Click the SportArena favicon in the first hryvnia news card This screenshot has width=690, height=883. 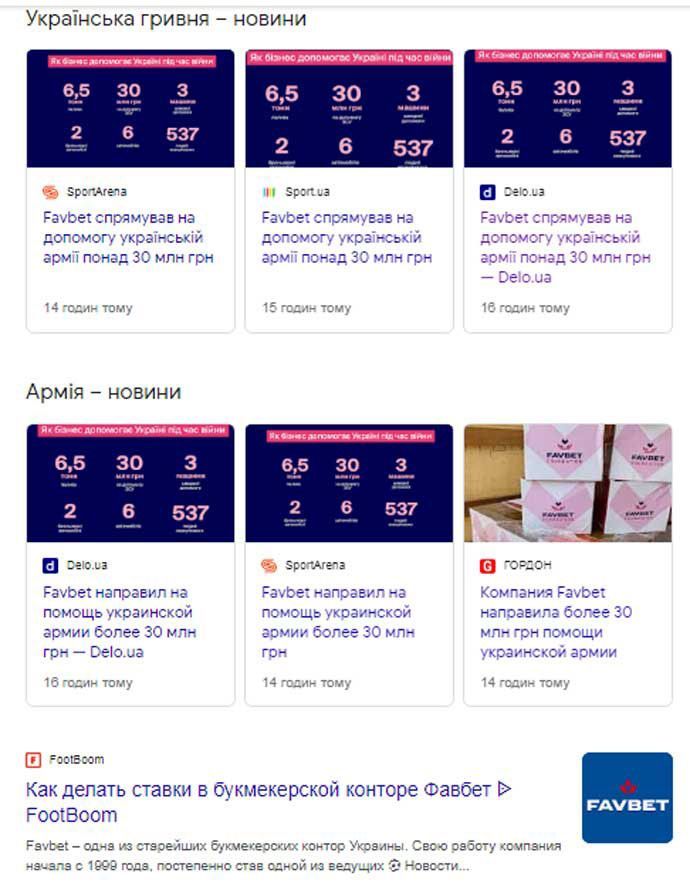pyautogui.click(x=51, y=192)
